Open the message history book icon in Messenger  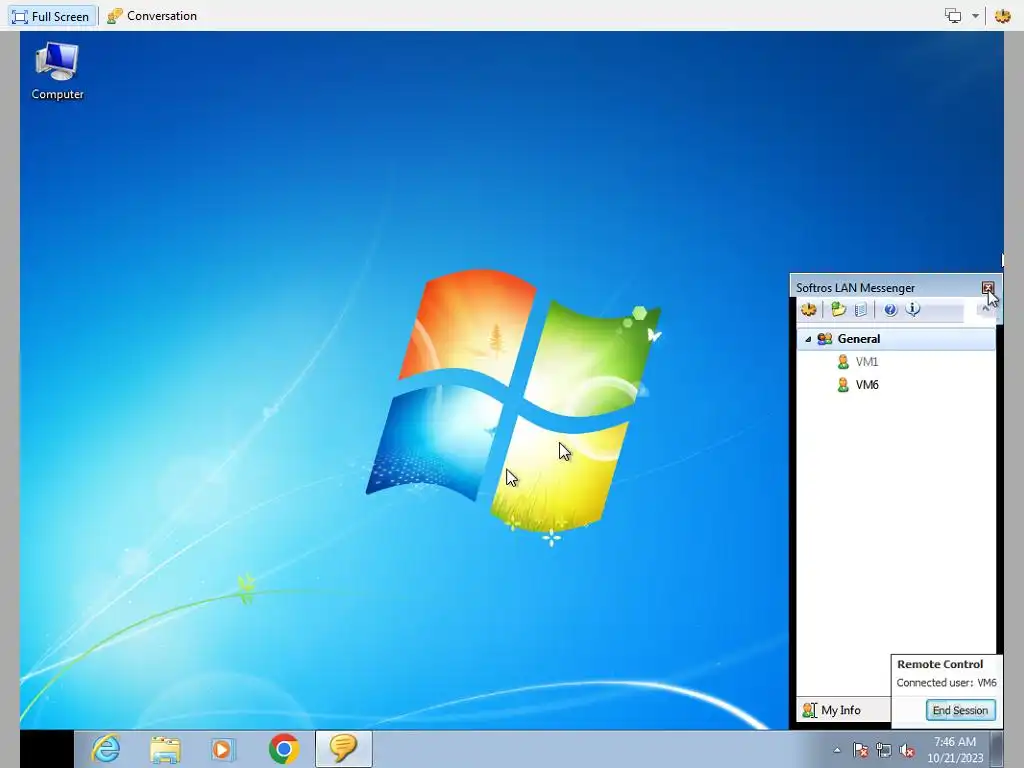(861, 310)
